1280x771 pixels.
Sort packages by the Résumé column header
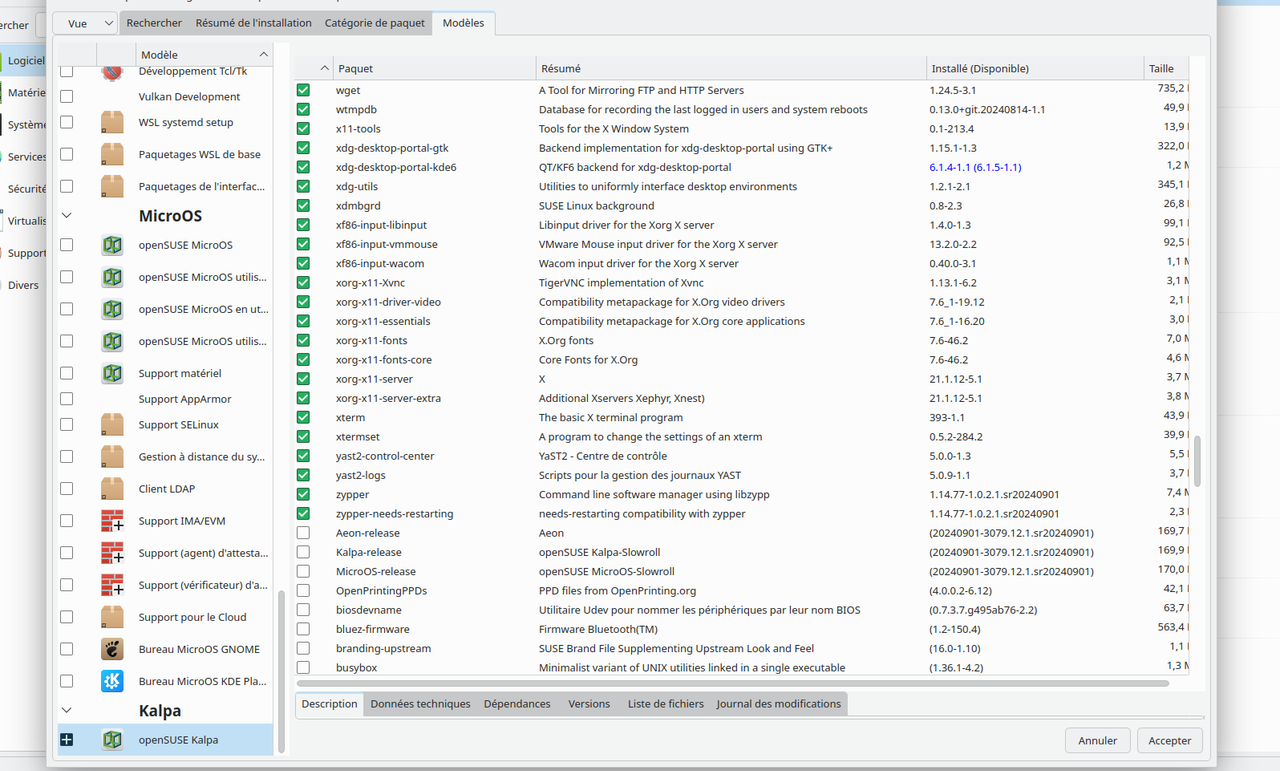coord(731,68)
